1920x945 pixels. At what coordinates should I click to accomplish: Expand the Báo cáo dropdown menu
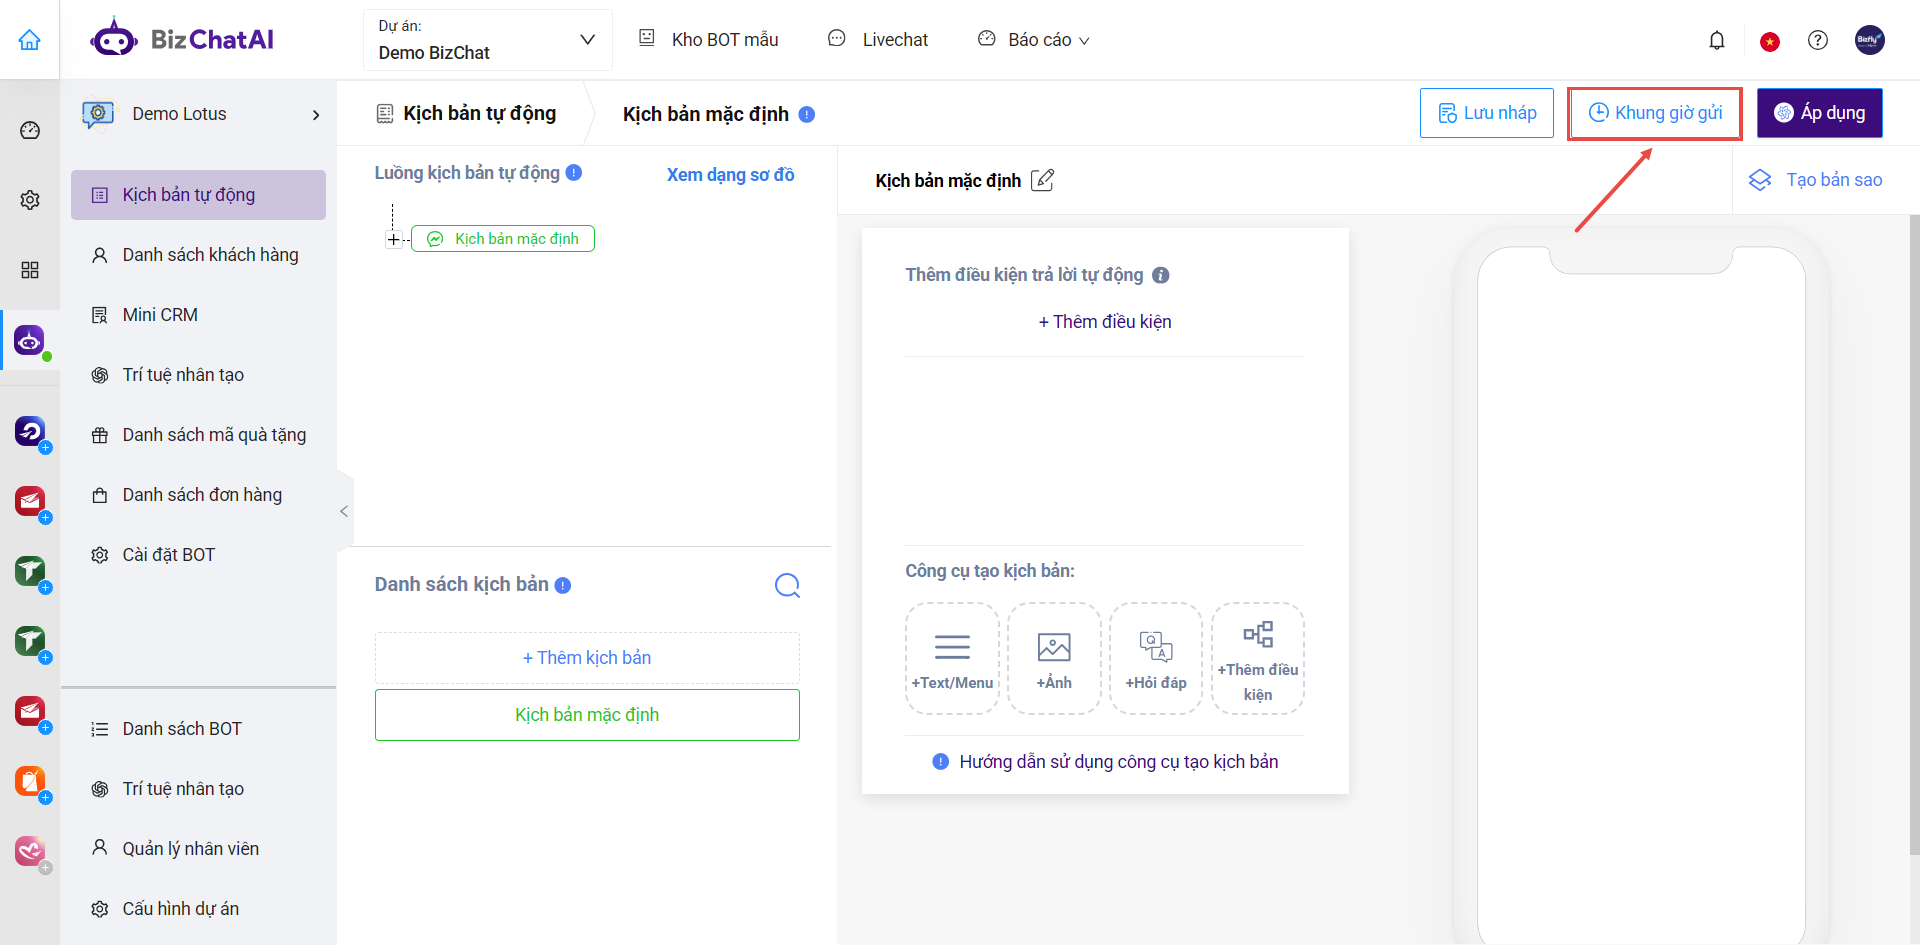(1034, 40)
